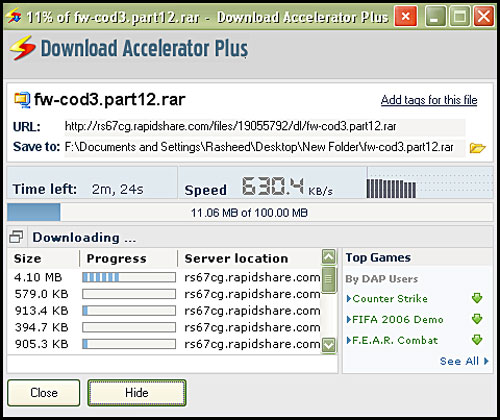
Task: Click the connection list scroll up arrow
Action: coord(329,257)
